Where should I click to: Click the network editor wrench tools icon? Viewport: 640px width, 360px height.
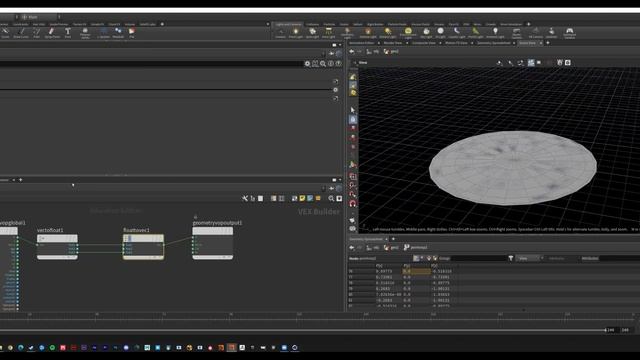click(244, 198)
